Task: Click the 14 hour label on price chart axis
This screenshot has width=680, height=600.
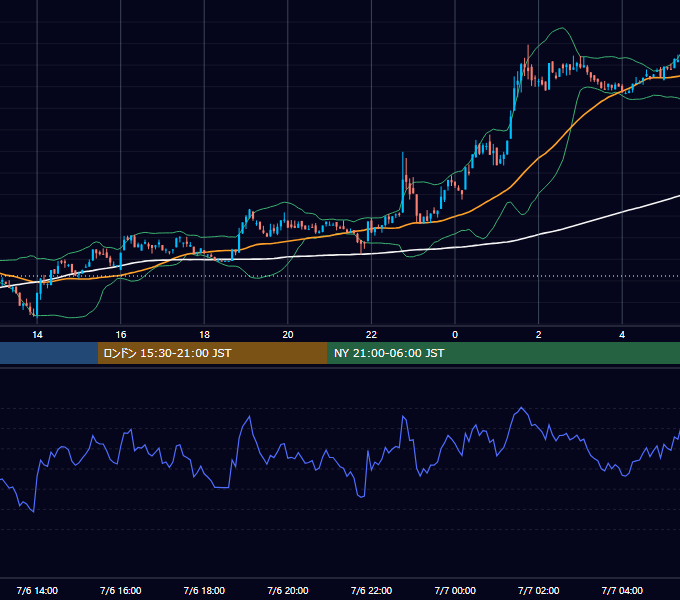Action: (37, 335)
